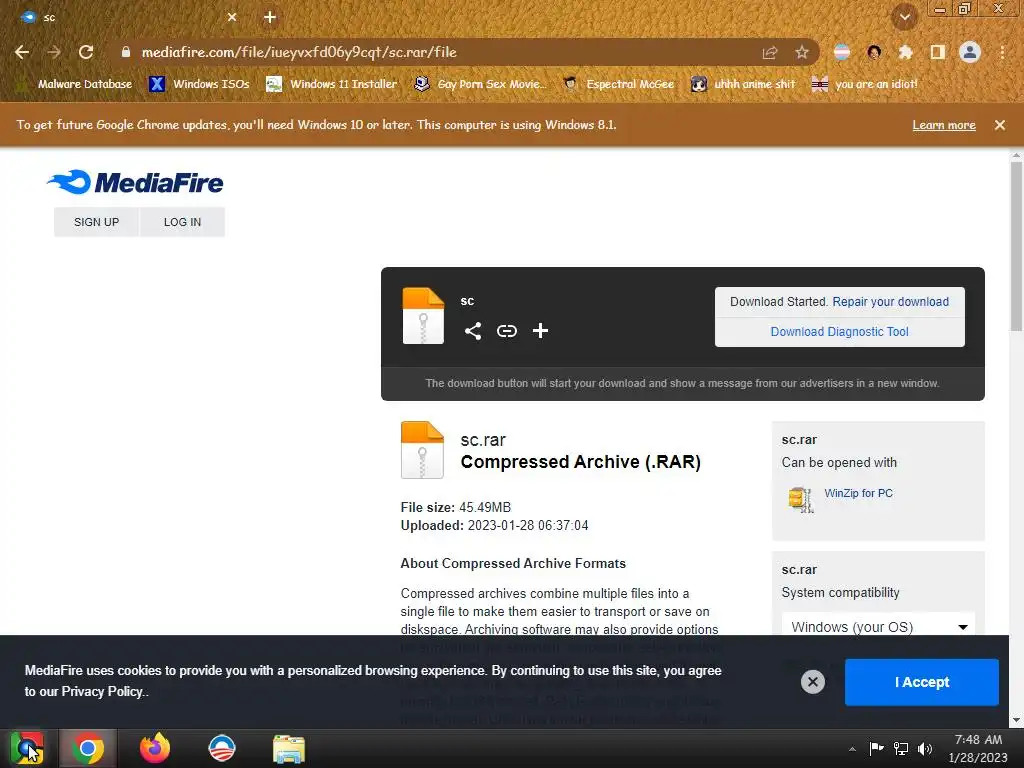
Task: Open the Extensions puzzle piece icon
Action: point(905,52)
